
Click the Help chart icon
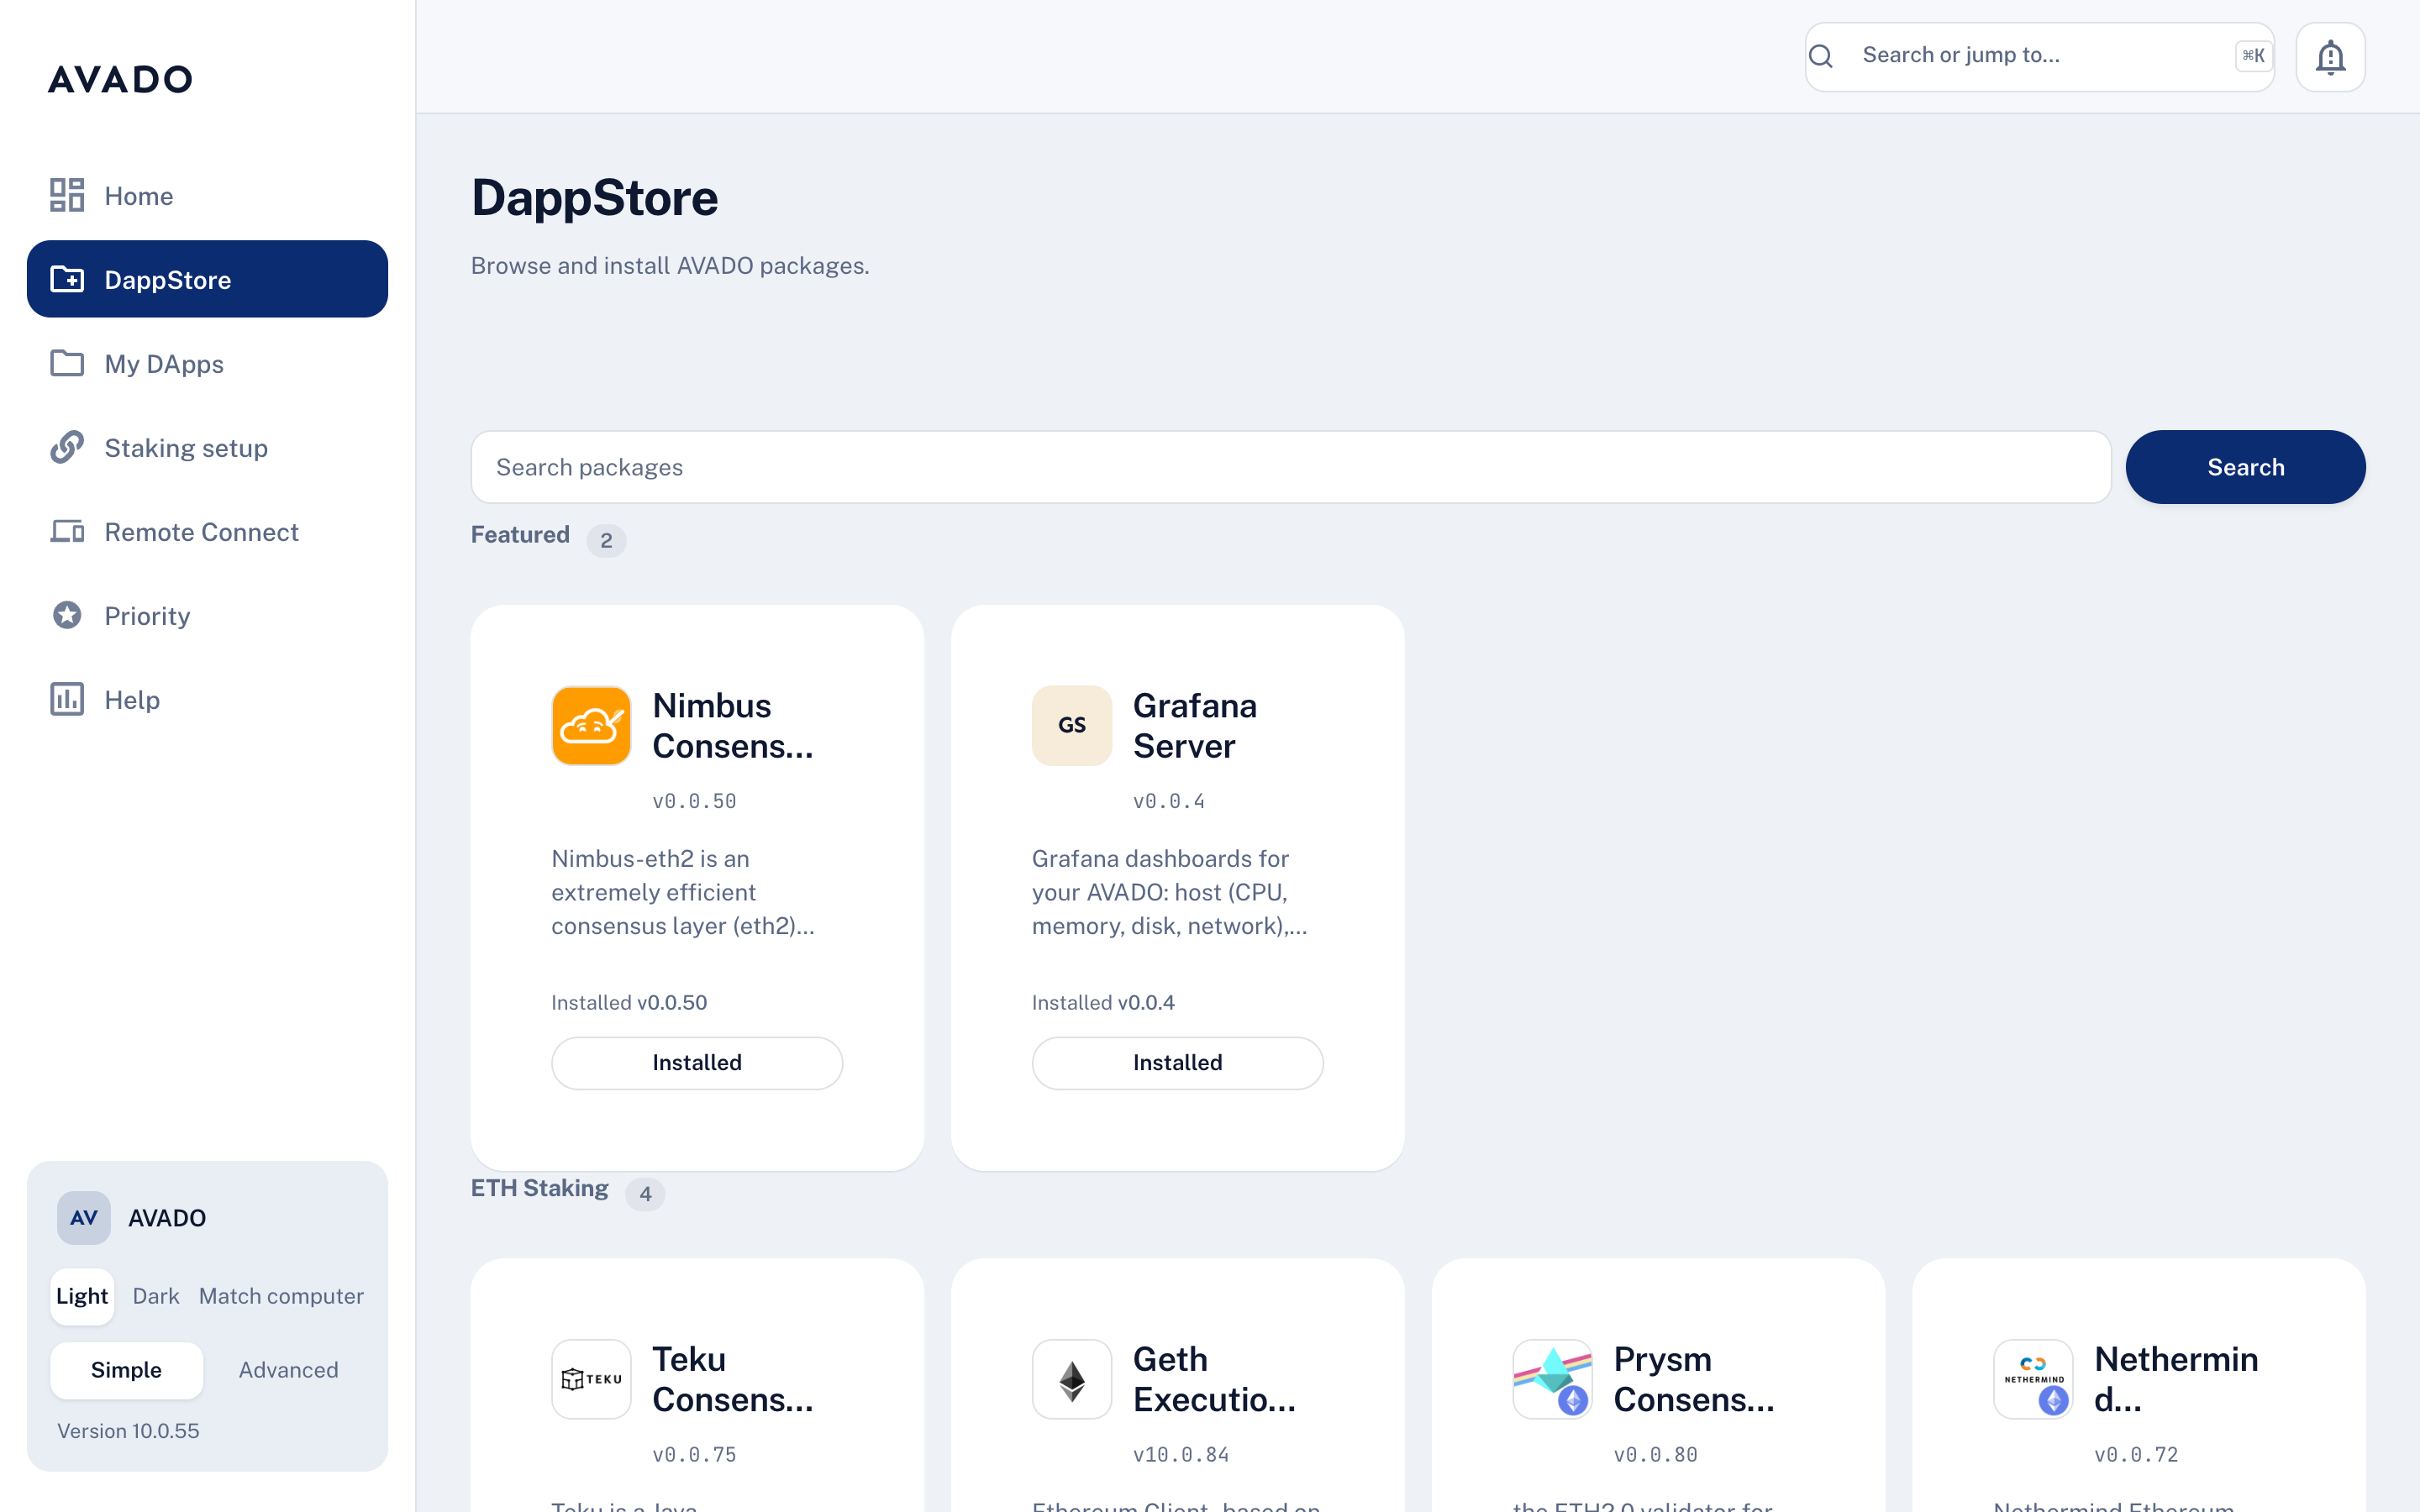click(x=67, y=699)
